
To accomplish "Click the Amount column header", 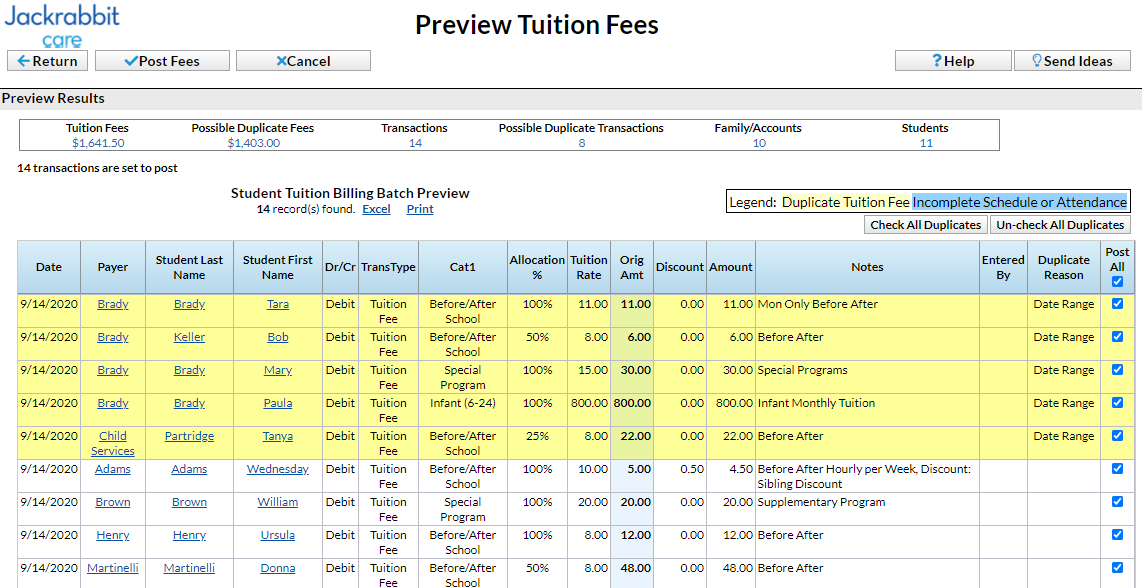I will pyautogui.click(x=731, y=267).
